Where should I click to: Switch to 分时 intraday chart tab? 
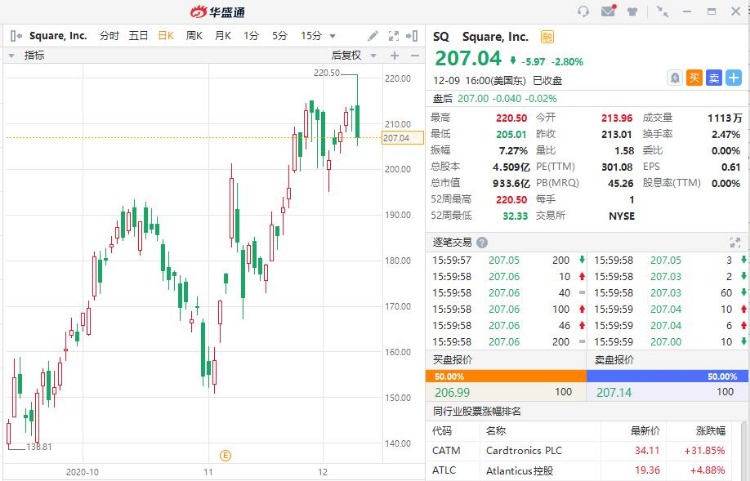[x=109, y=36]
